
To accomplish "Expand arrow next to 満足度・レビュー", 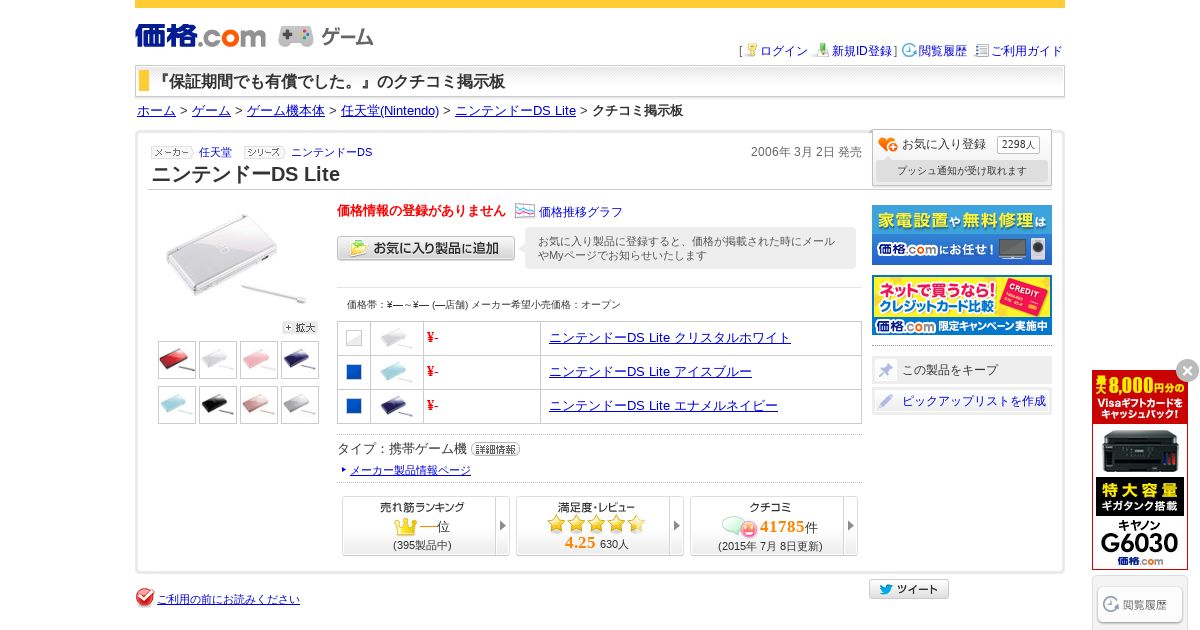I will tap(677, 526).
